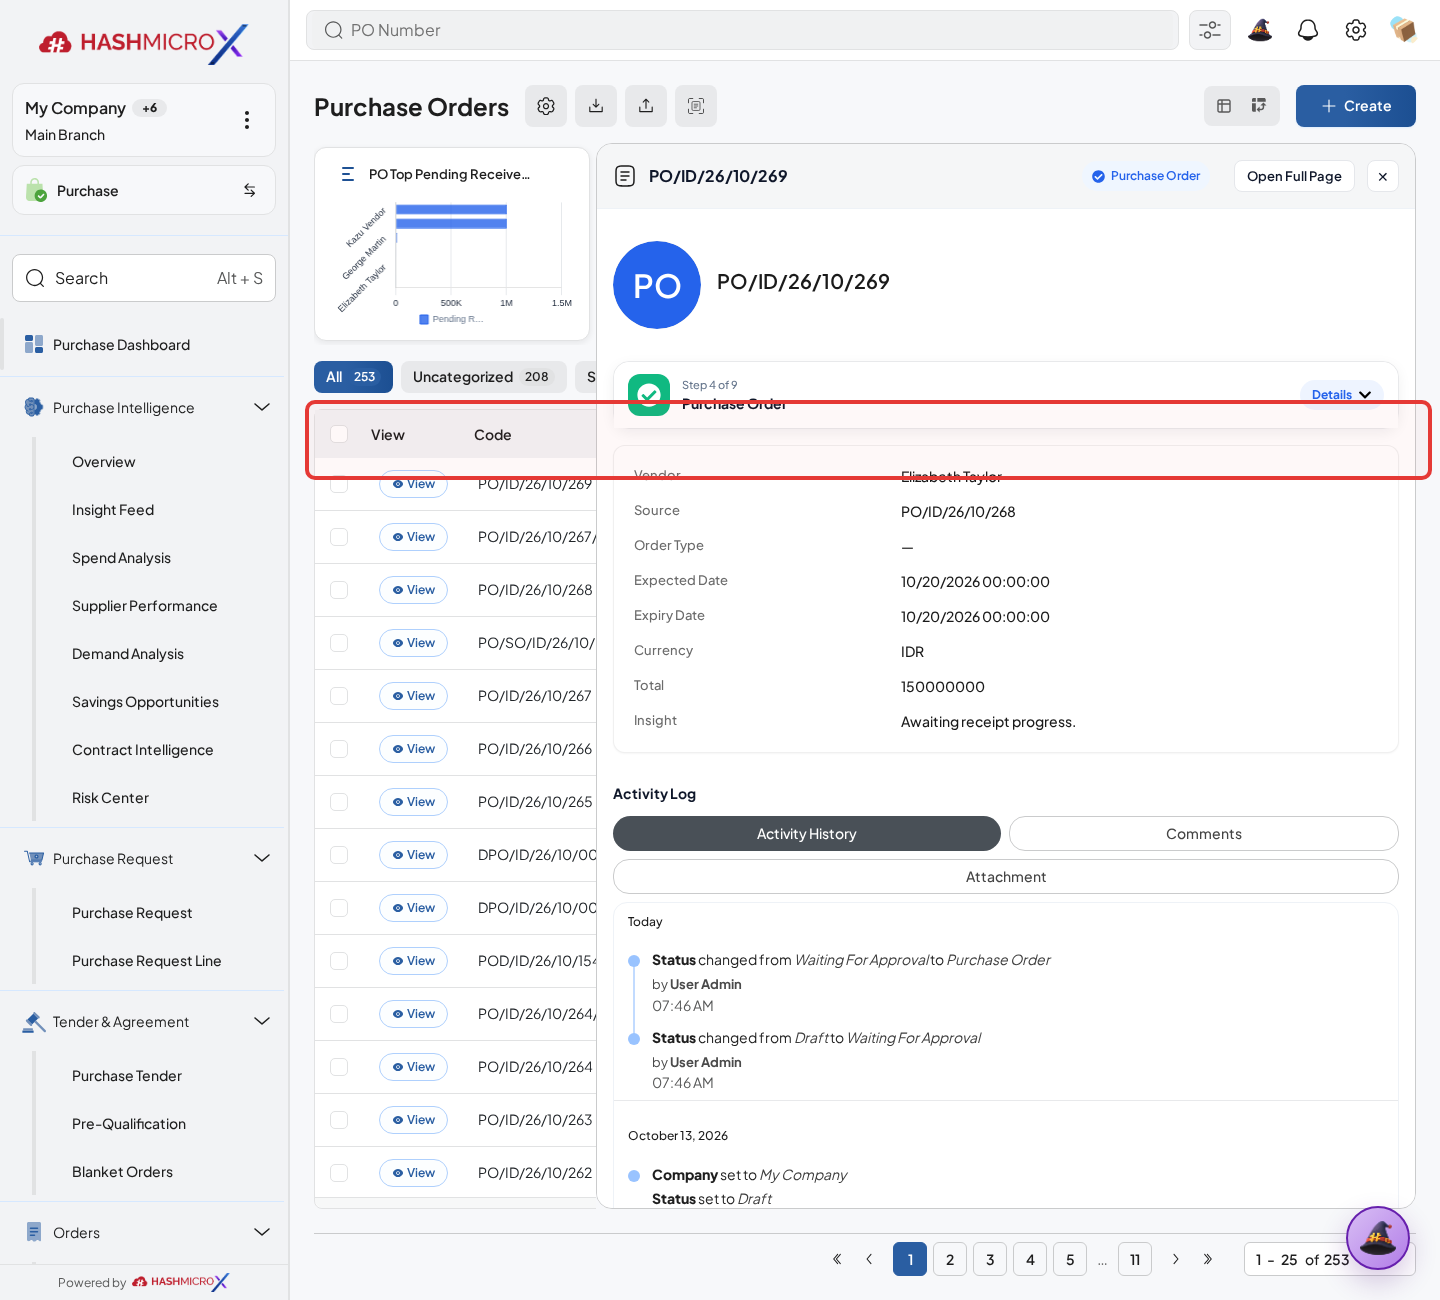Jump to last page arrow
Screen dimensions: 1440x1300
[x=1207, y=1259]
